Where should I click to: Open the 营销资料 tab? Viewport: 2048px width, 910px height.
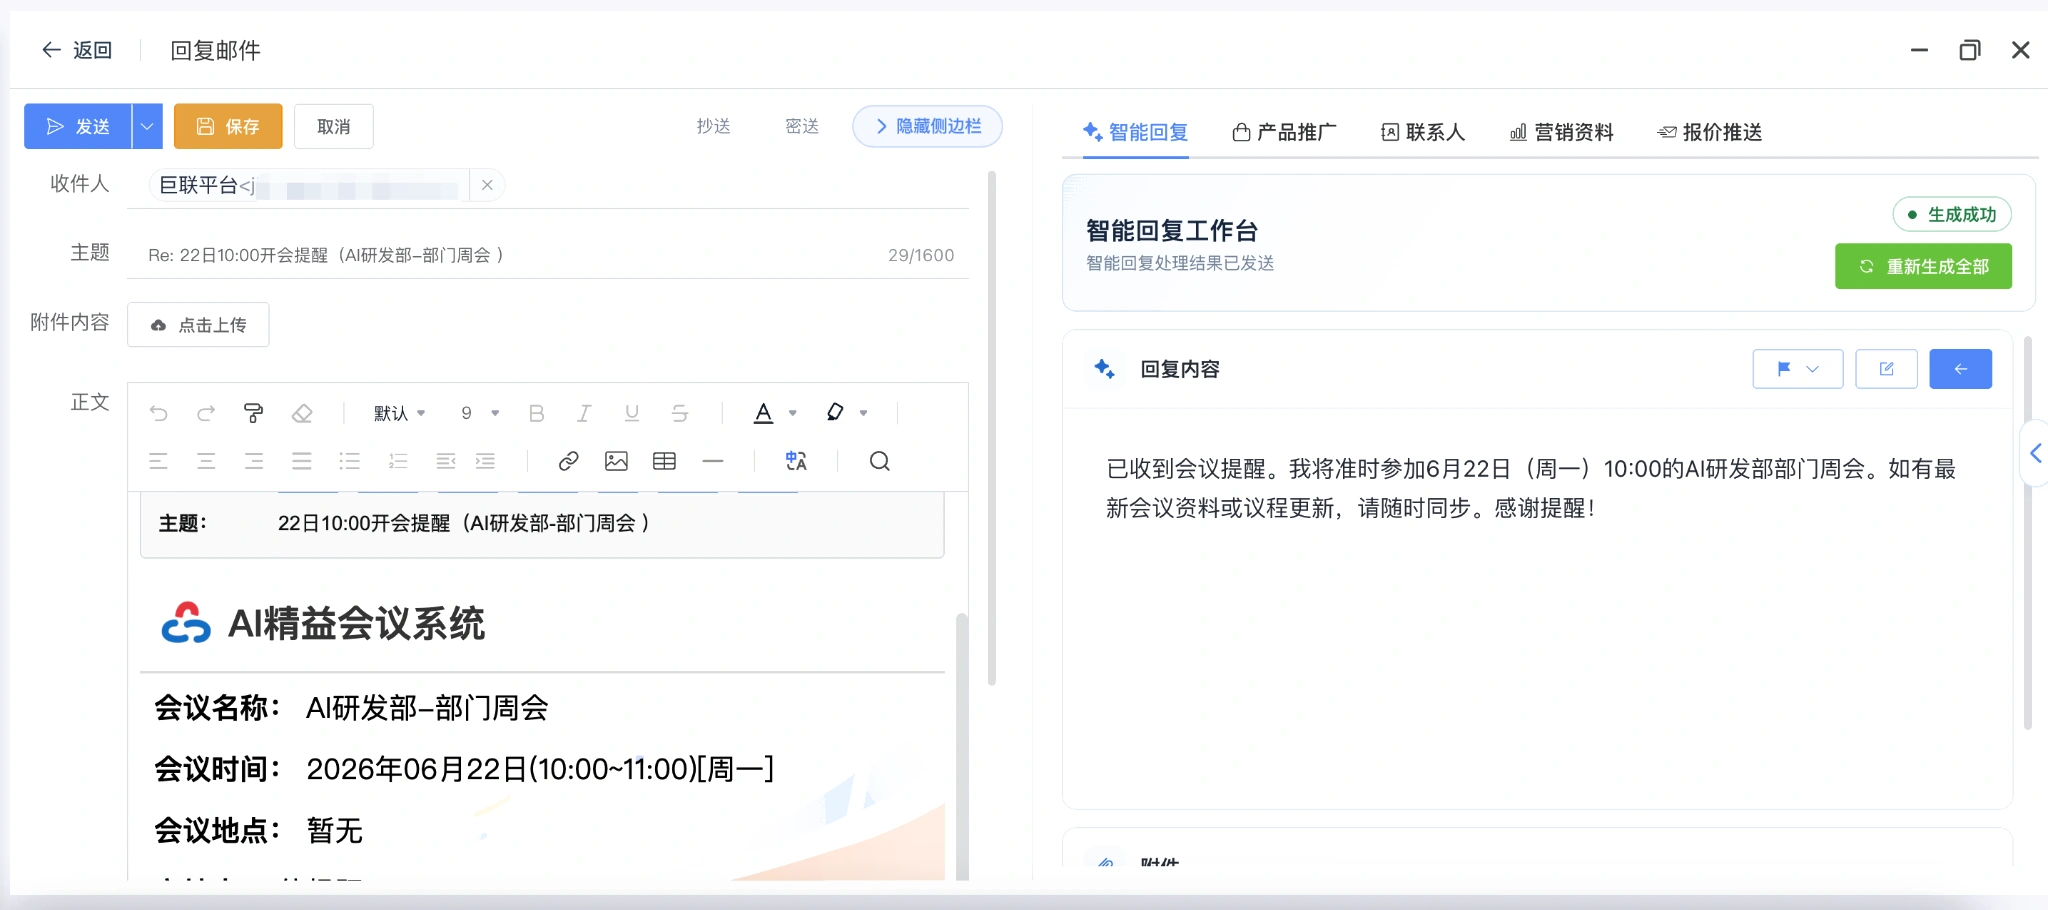pos(1562,132)
